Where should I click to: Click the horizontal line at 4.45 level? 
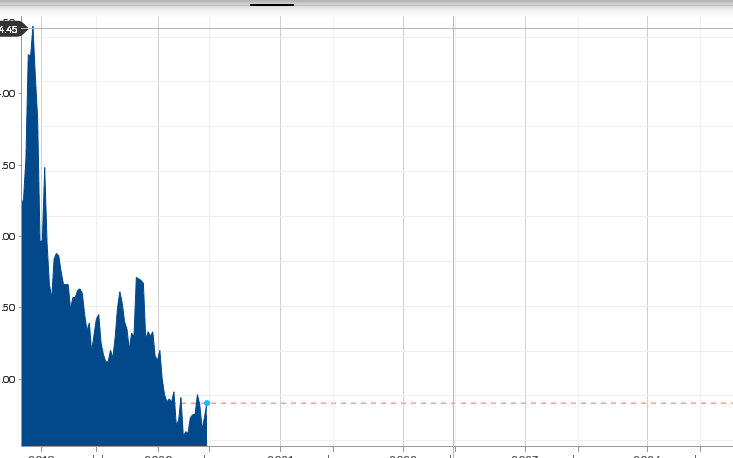pos(400,29)
